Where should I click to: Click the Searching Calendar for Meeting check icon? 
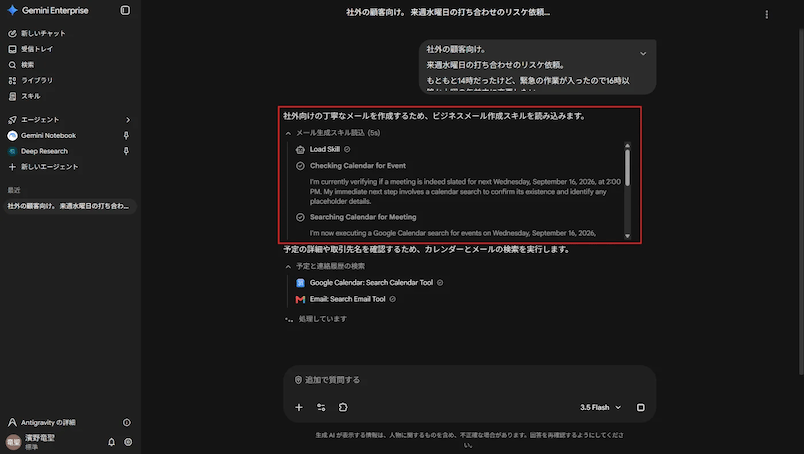(x=300, y=217)
